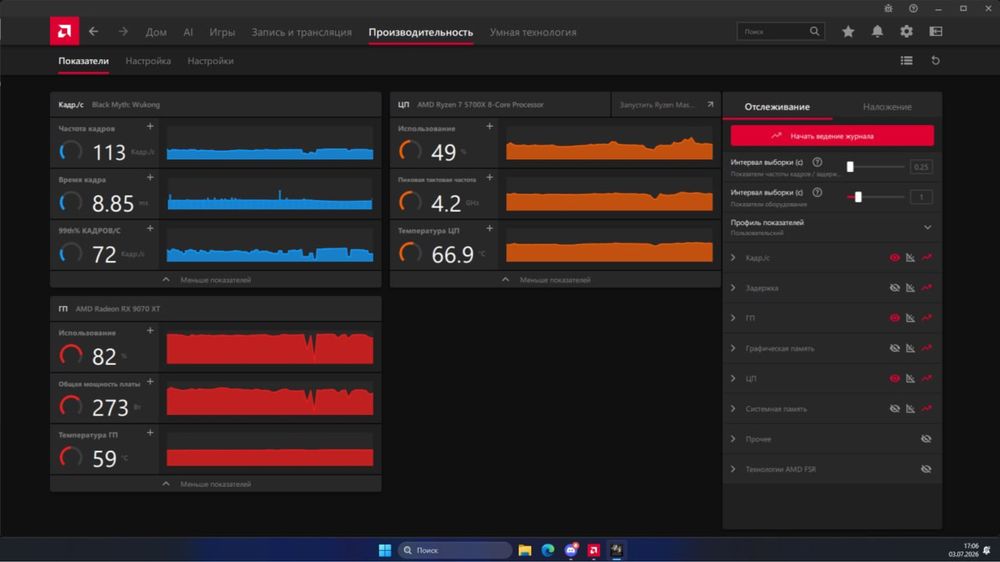Toggle eye visibility for ЦП
This screenshot has width=1000, height=562.
tap(895, 378)
